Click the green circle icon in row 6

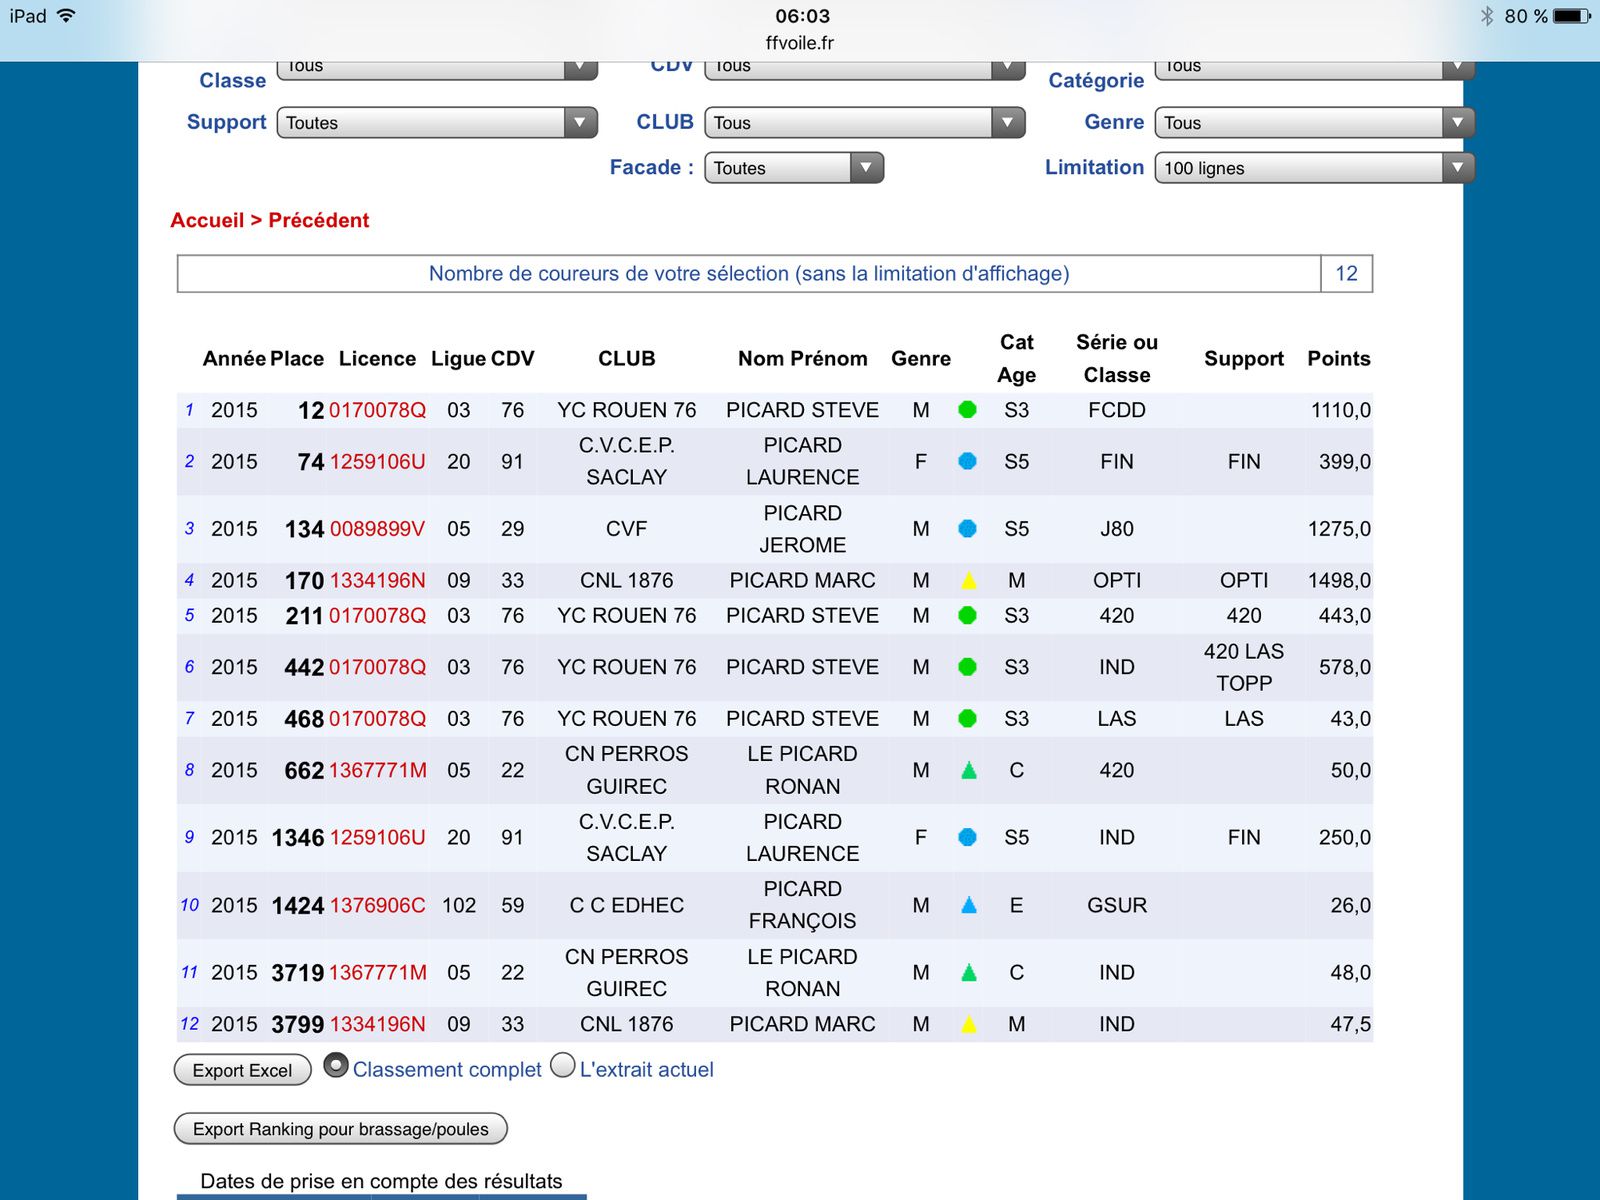(967, 667)
